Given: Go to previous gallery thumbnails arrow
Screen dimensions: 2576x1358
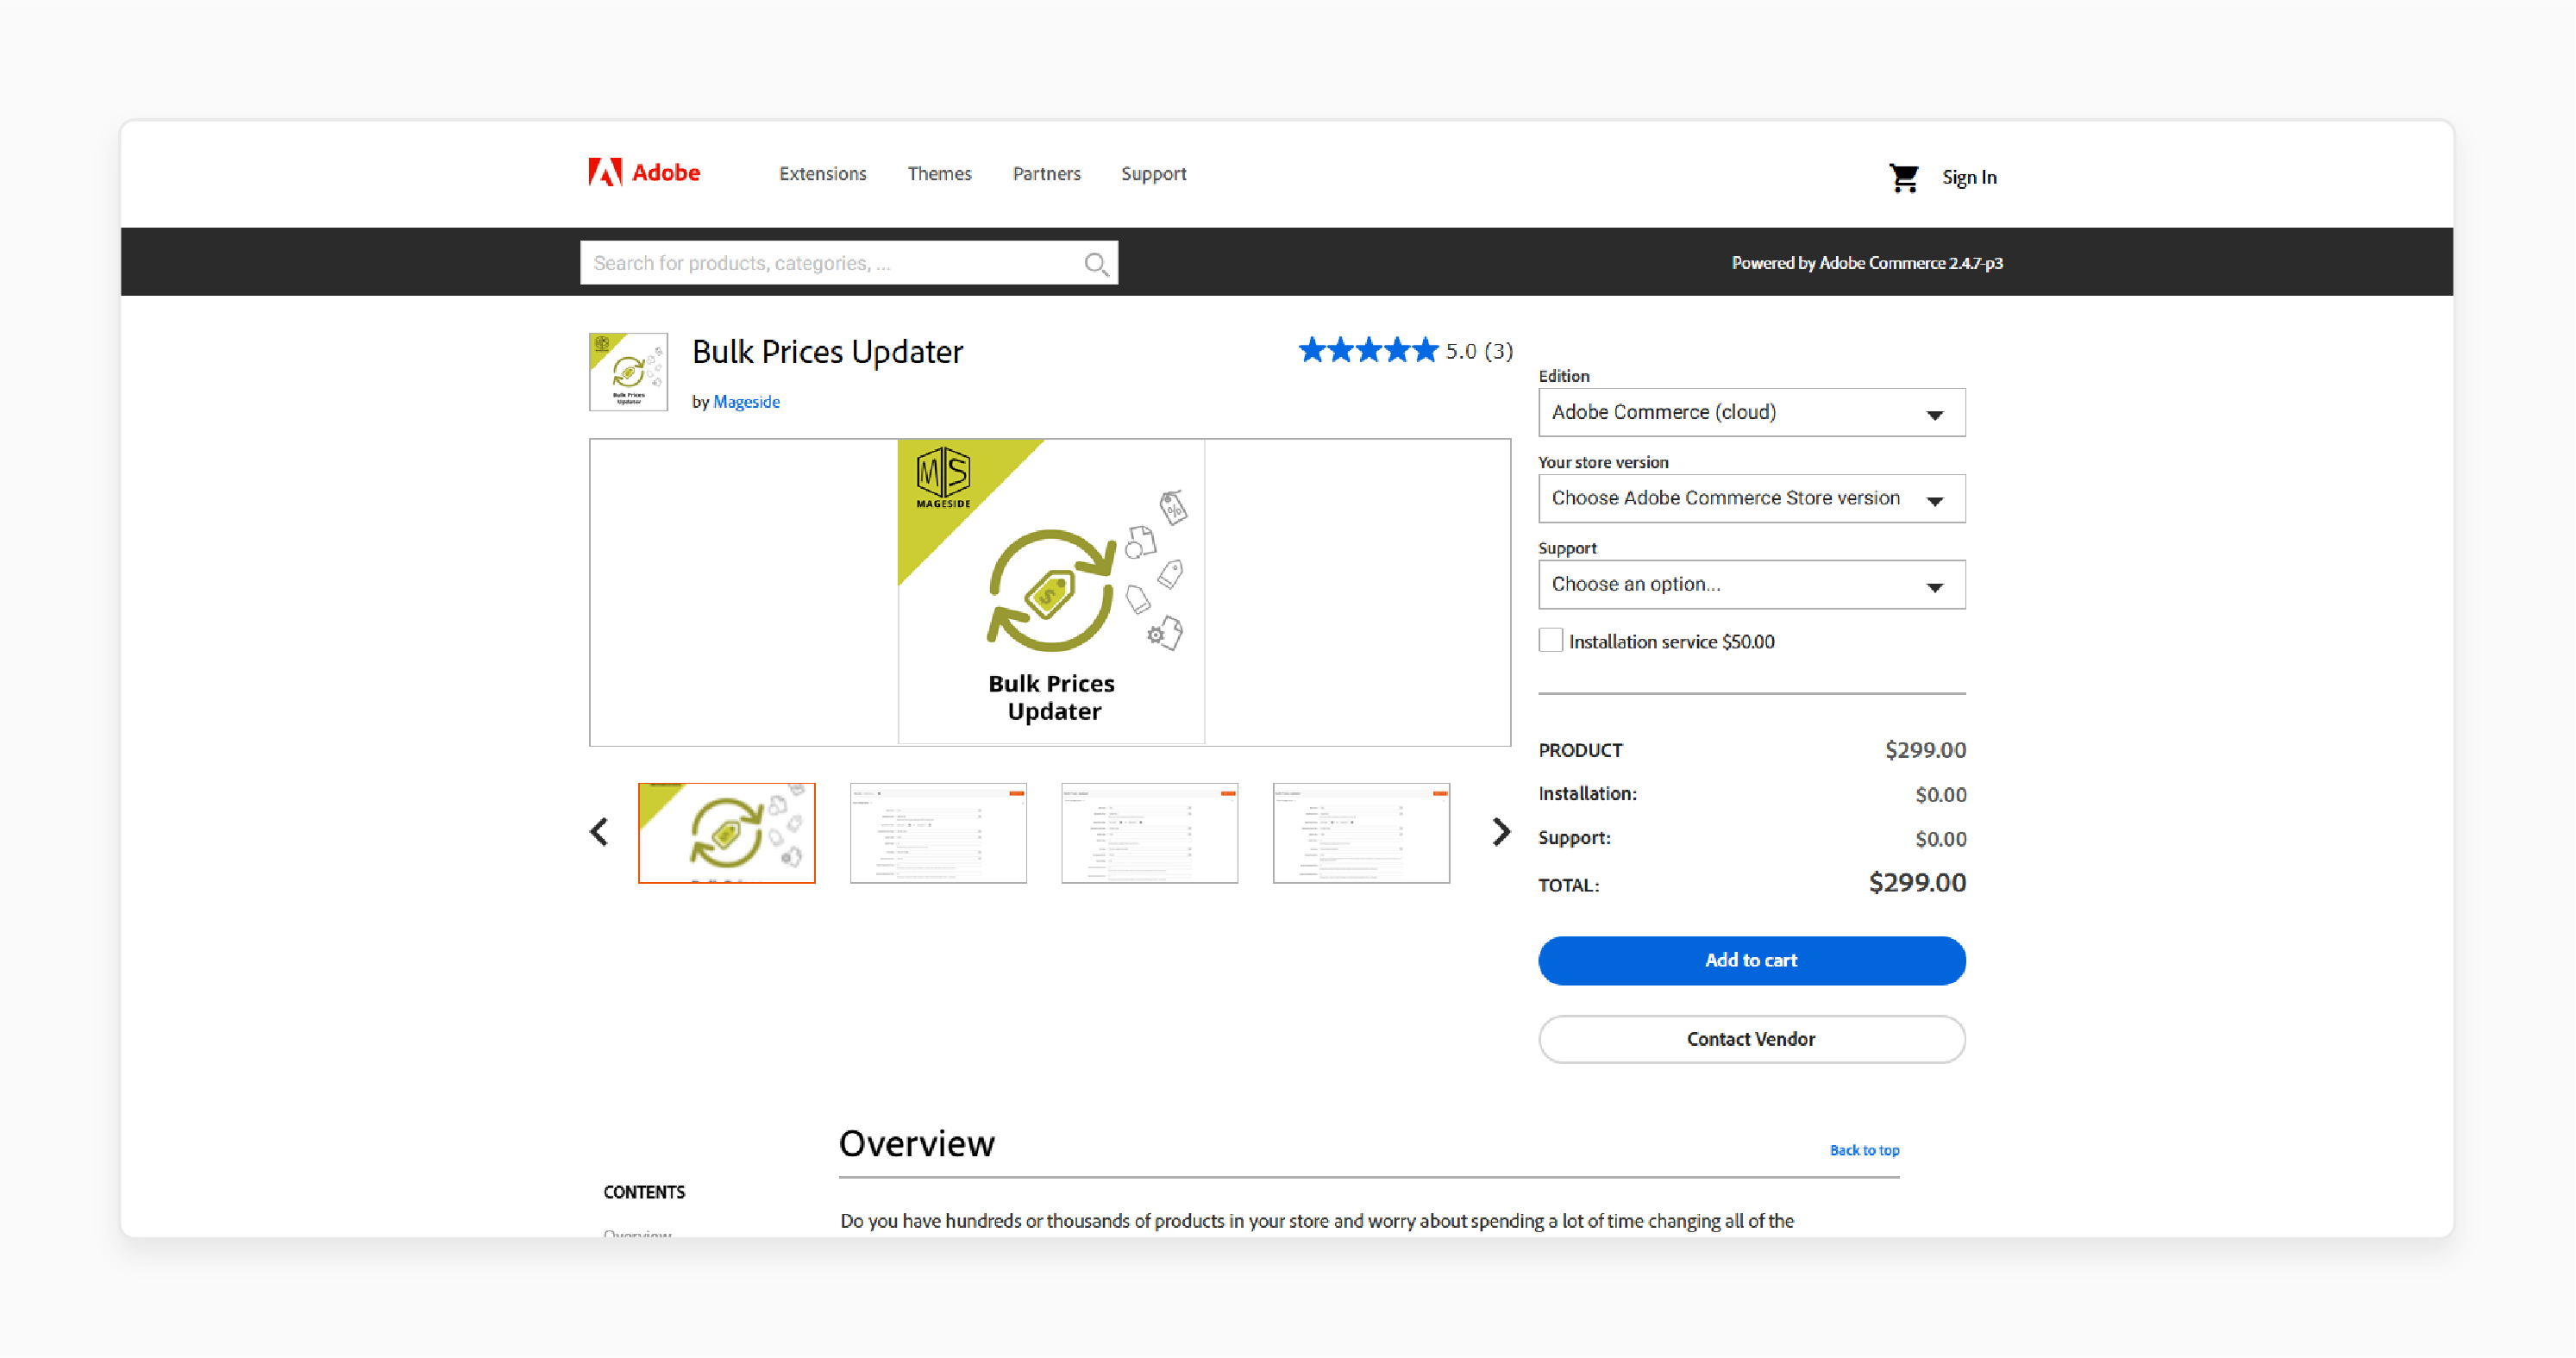Looking at the screenshot, I should click(599, 832).
